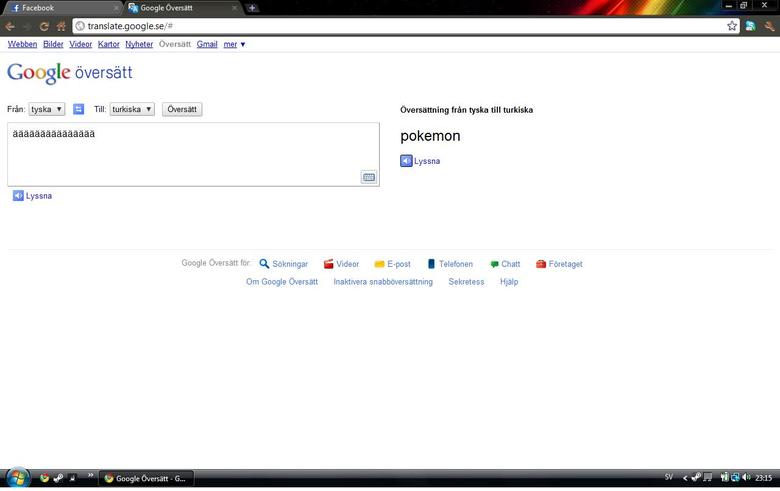The height and width of the screenshot is (491, 780).
Task: Reload the page with the refresh icon
Action: 44,26
